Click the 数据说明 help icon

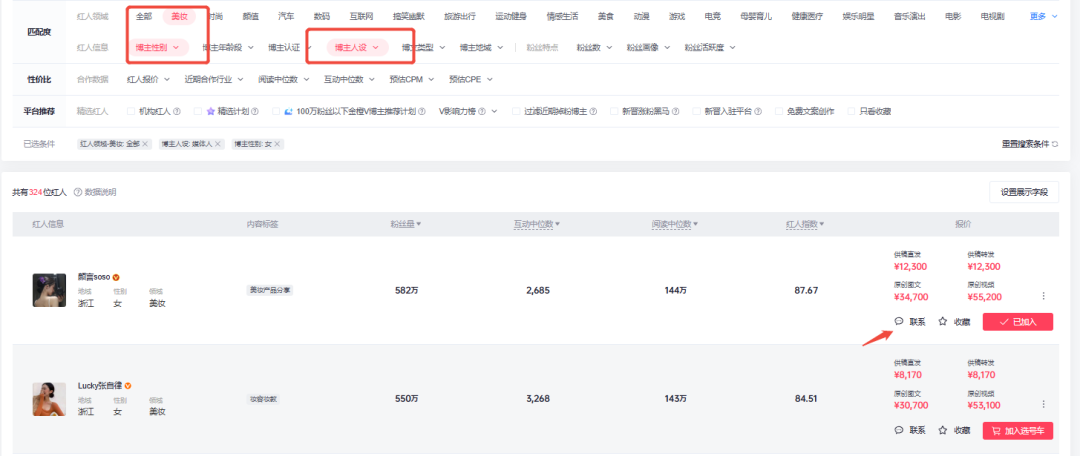(77, 191)
